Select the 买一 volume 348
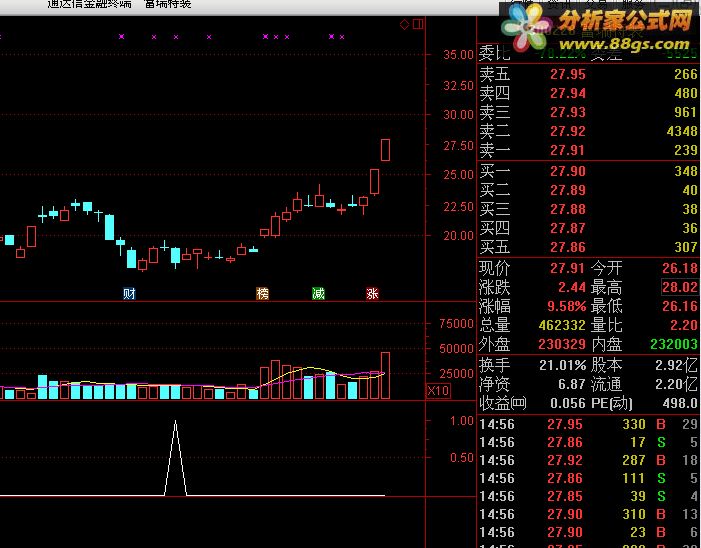 [685, 171]
